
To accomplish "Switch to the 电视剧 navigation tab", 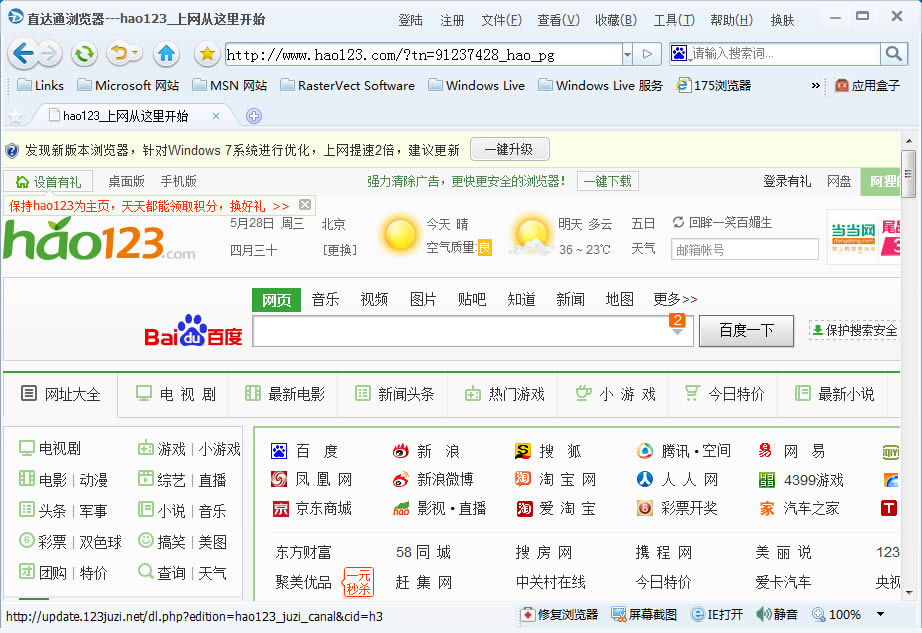I will [176, 394].
